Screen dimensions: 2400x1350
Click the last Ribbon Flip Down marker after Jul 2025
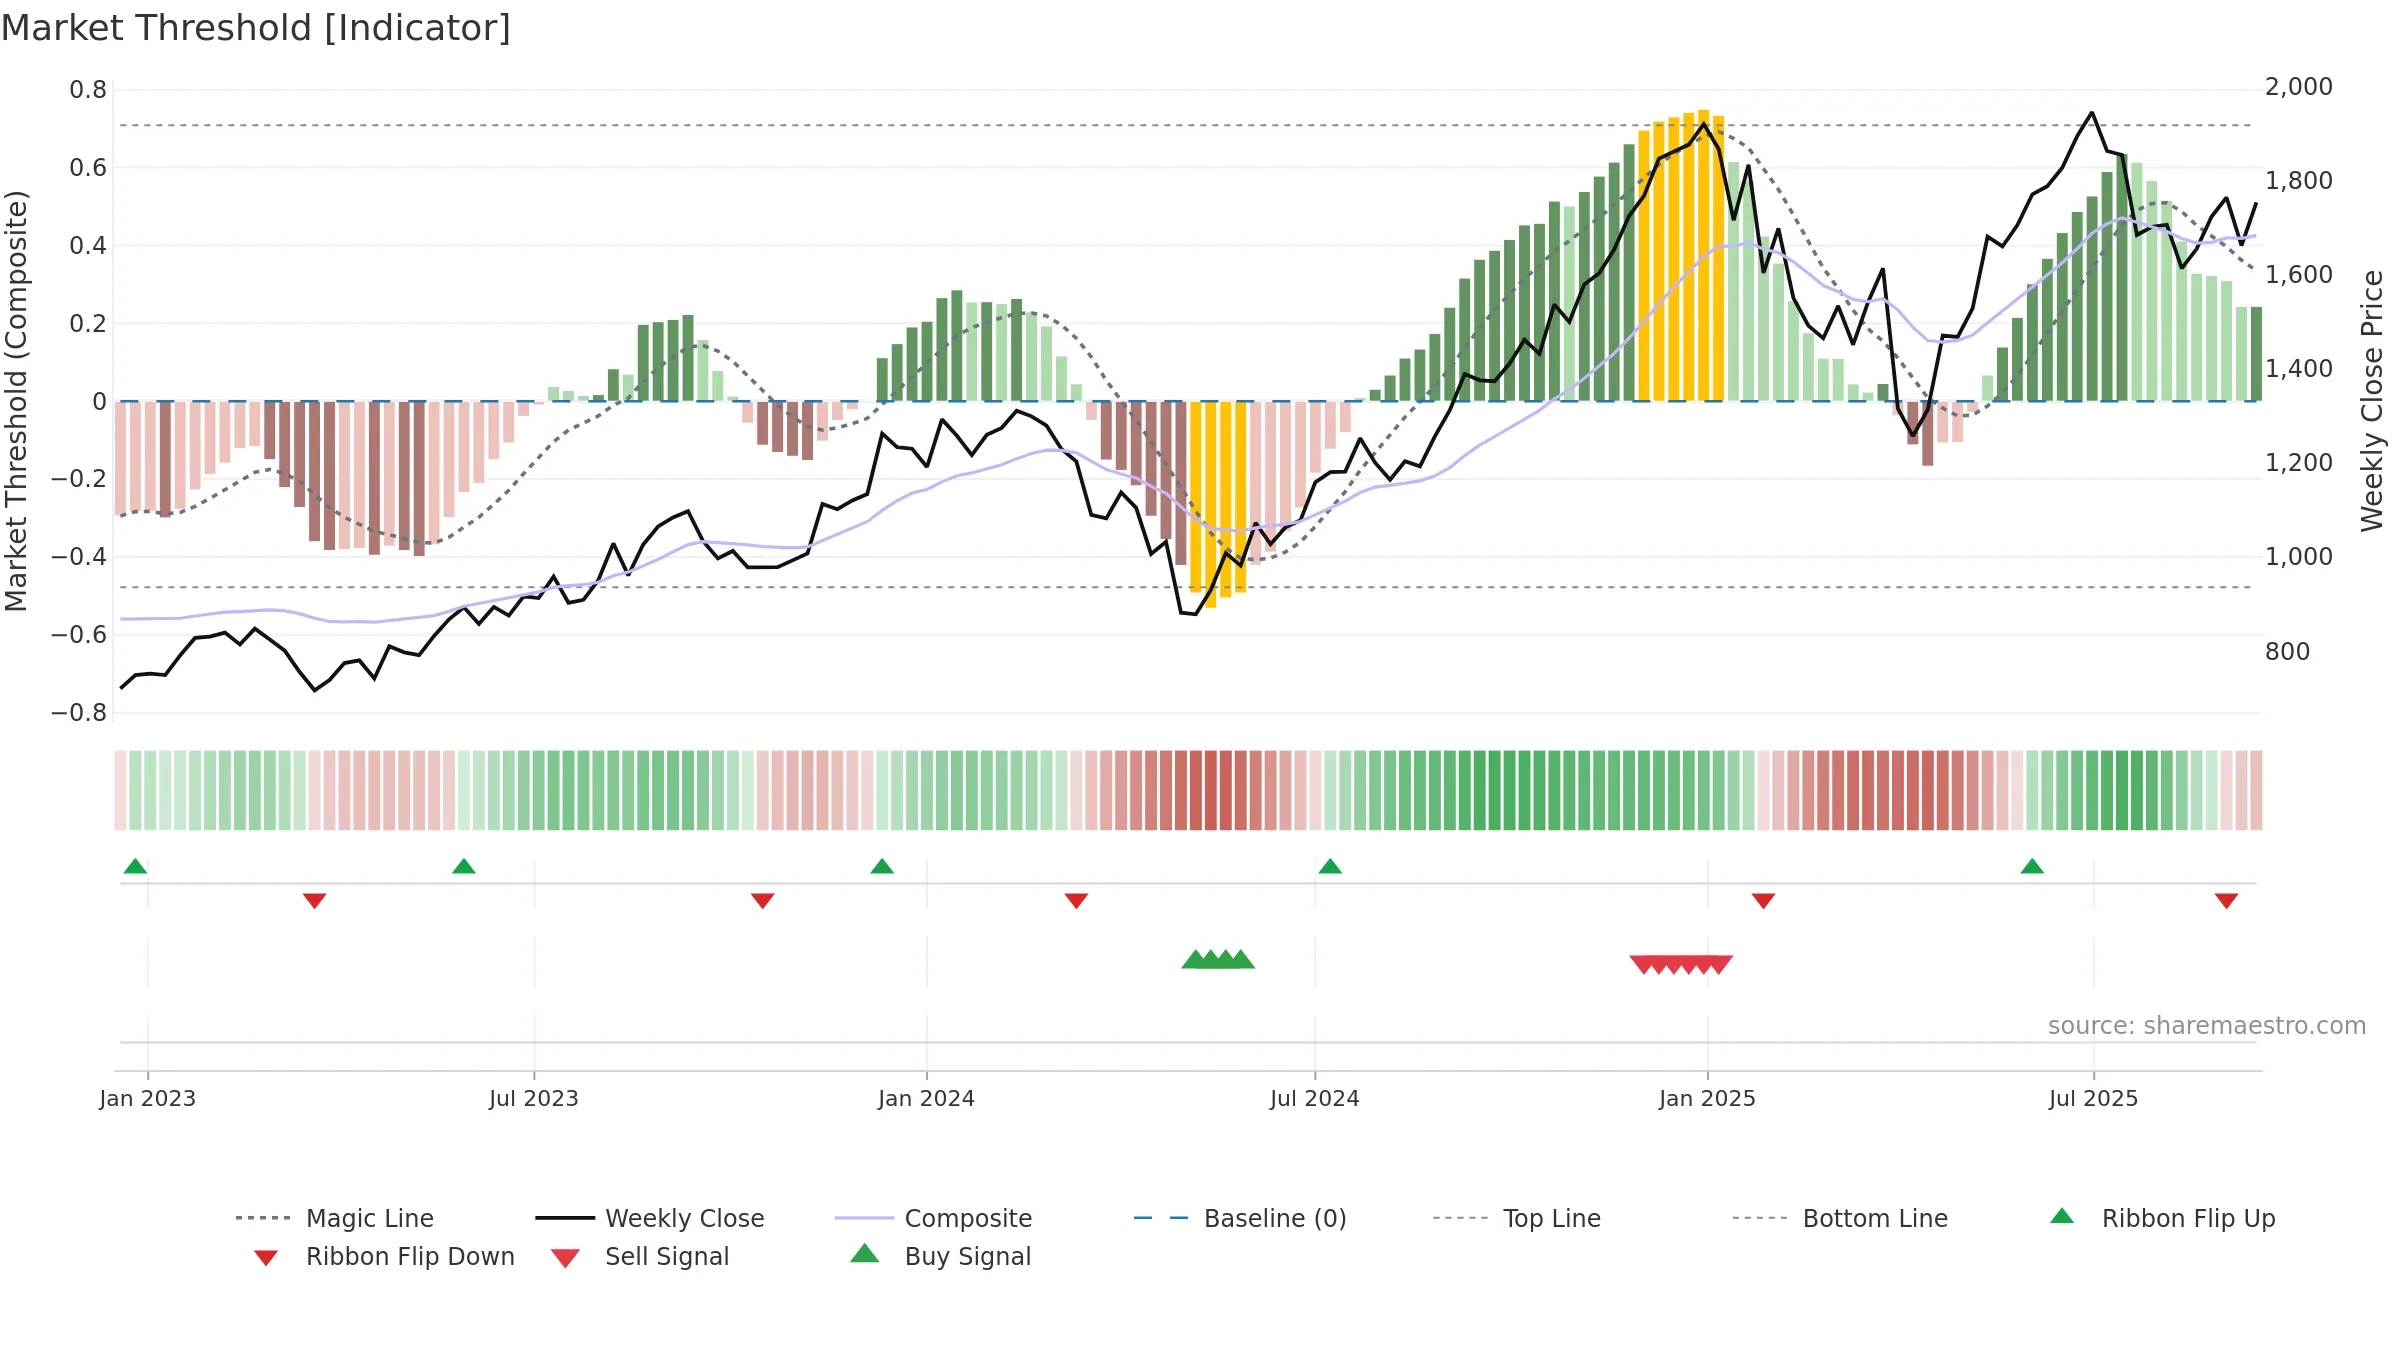(2226, 901)
